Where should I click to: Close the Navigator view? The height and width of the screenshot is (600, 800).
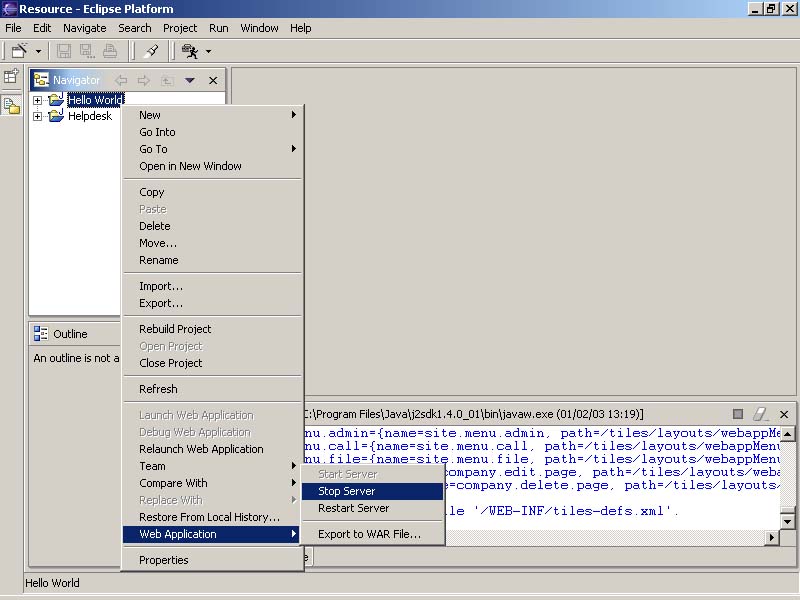click(213, 80)
